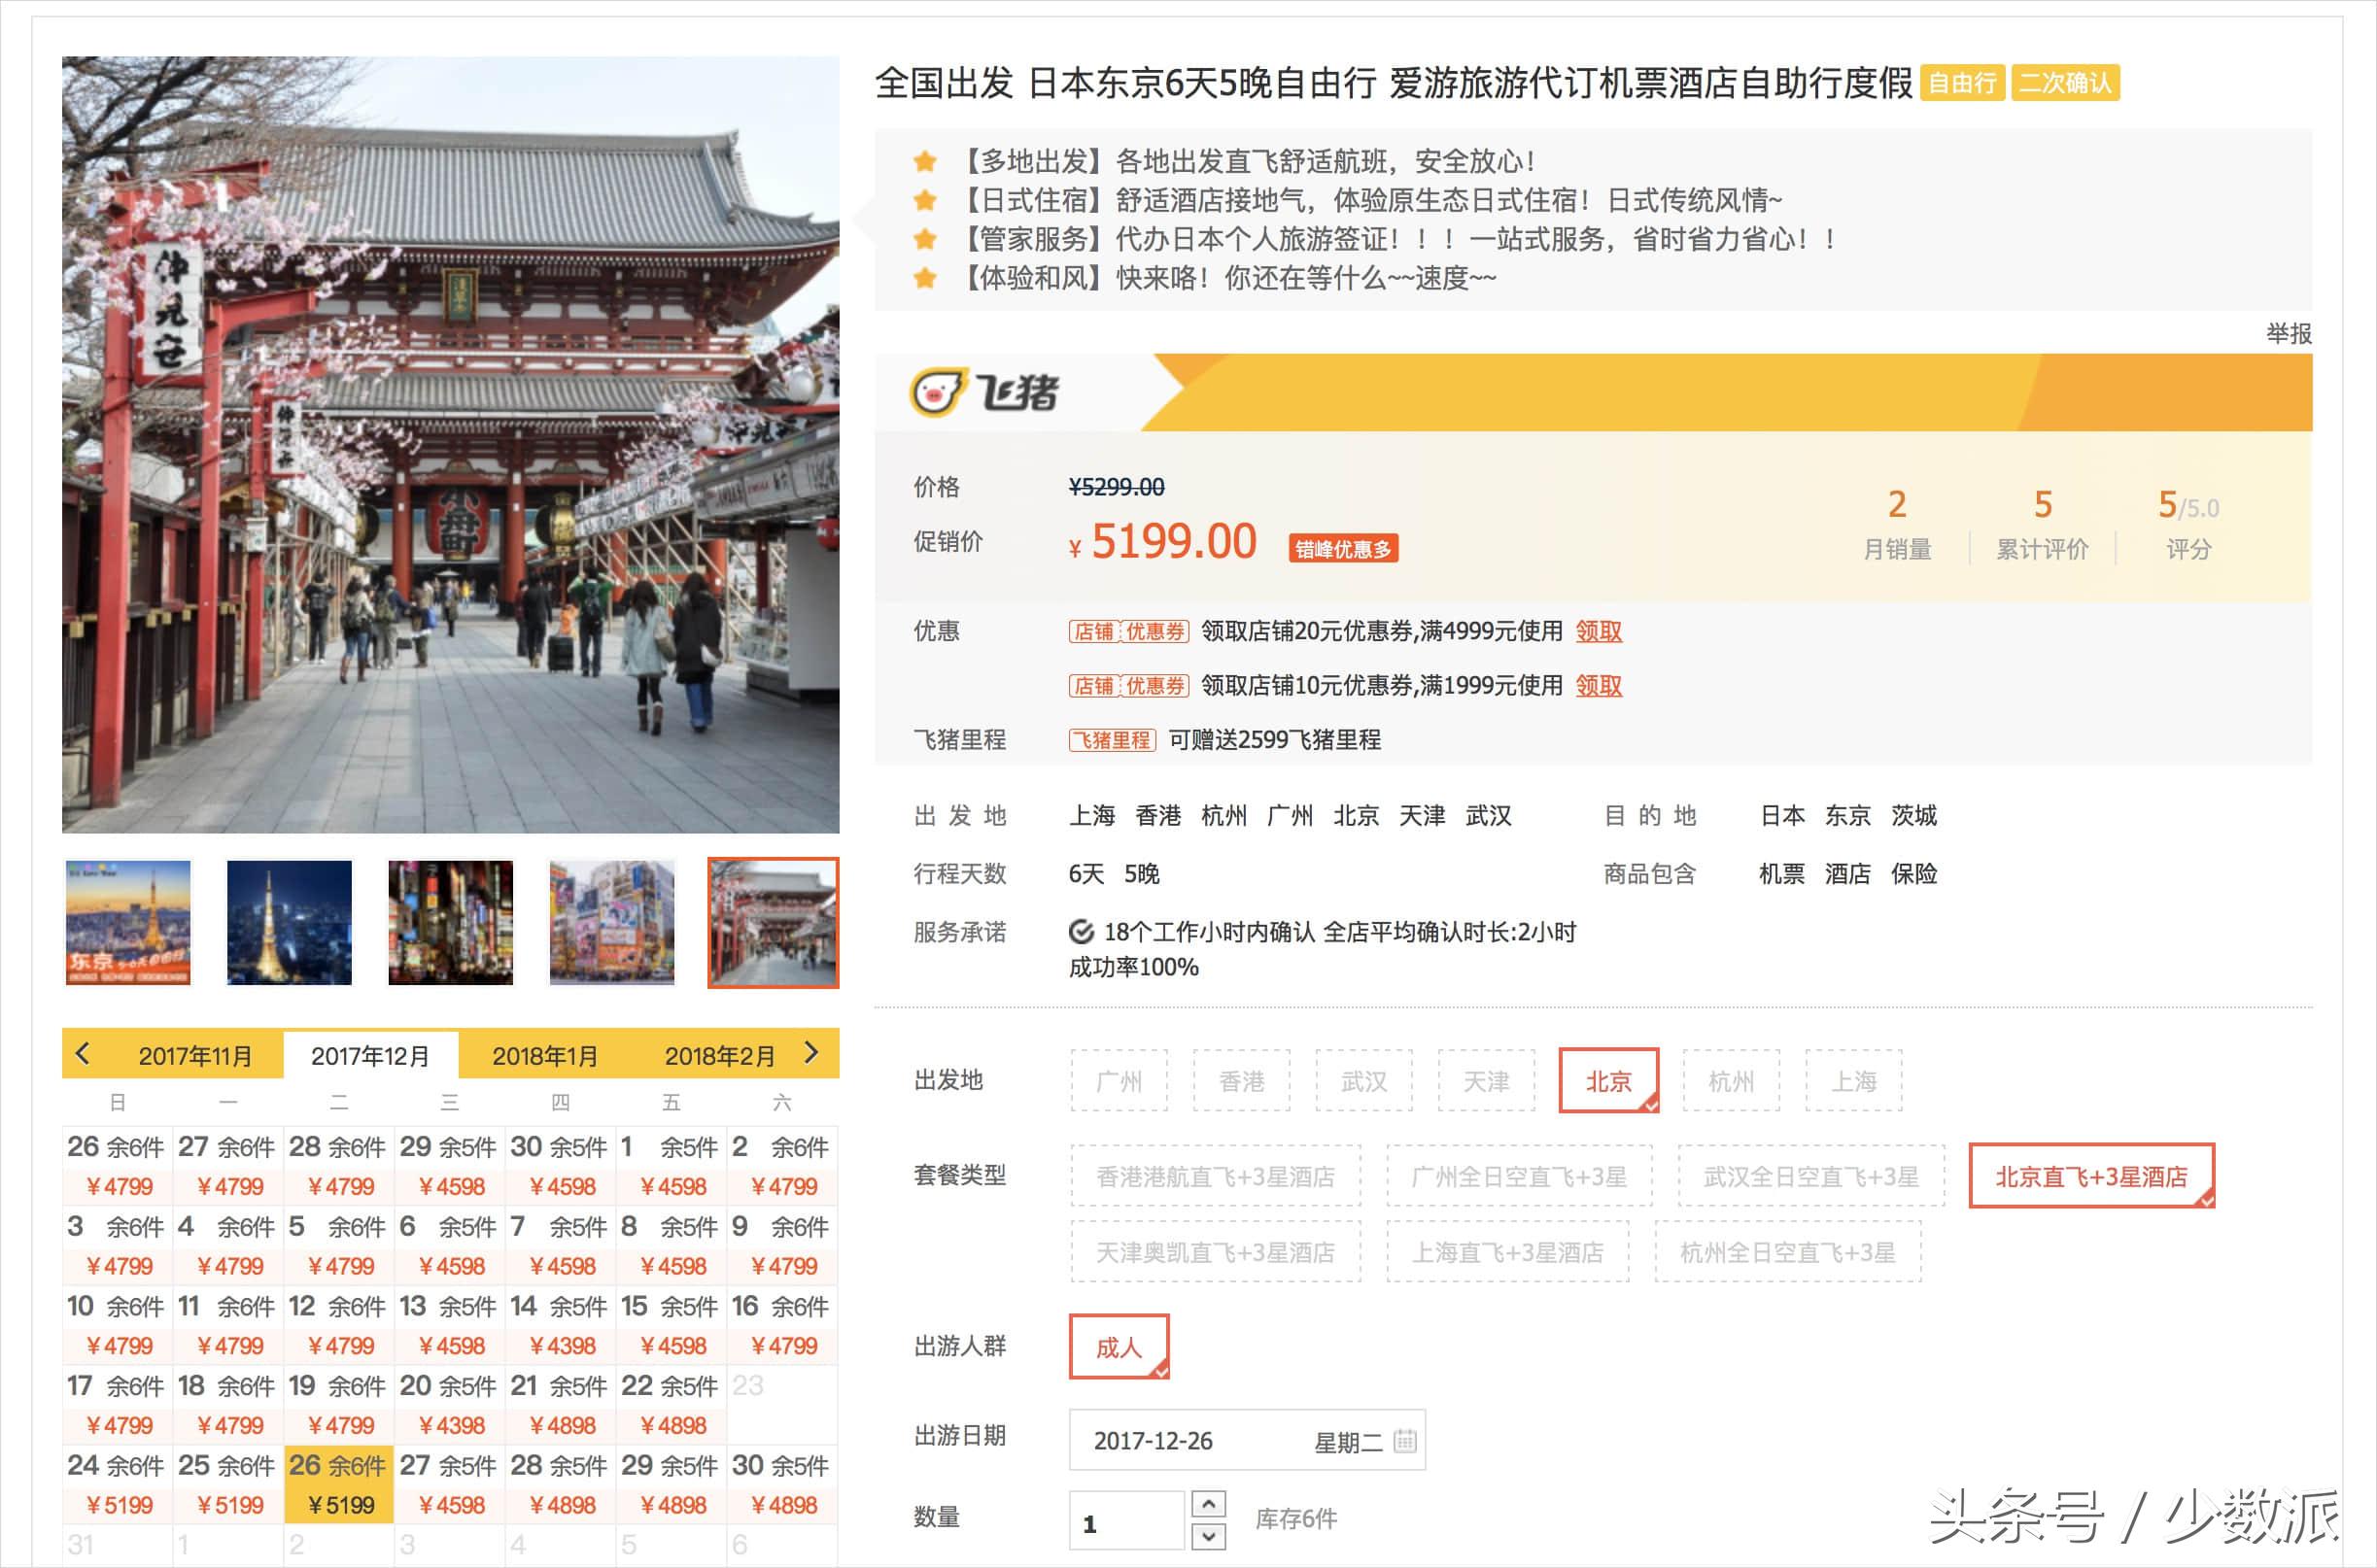Click the confirmation checkmark icon under 服务承诺

pos(1080,931)
